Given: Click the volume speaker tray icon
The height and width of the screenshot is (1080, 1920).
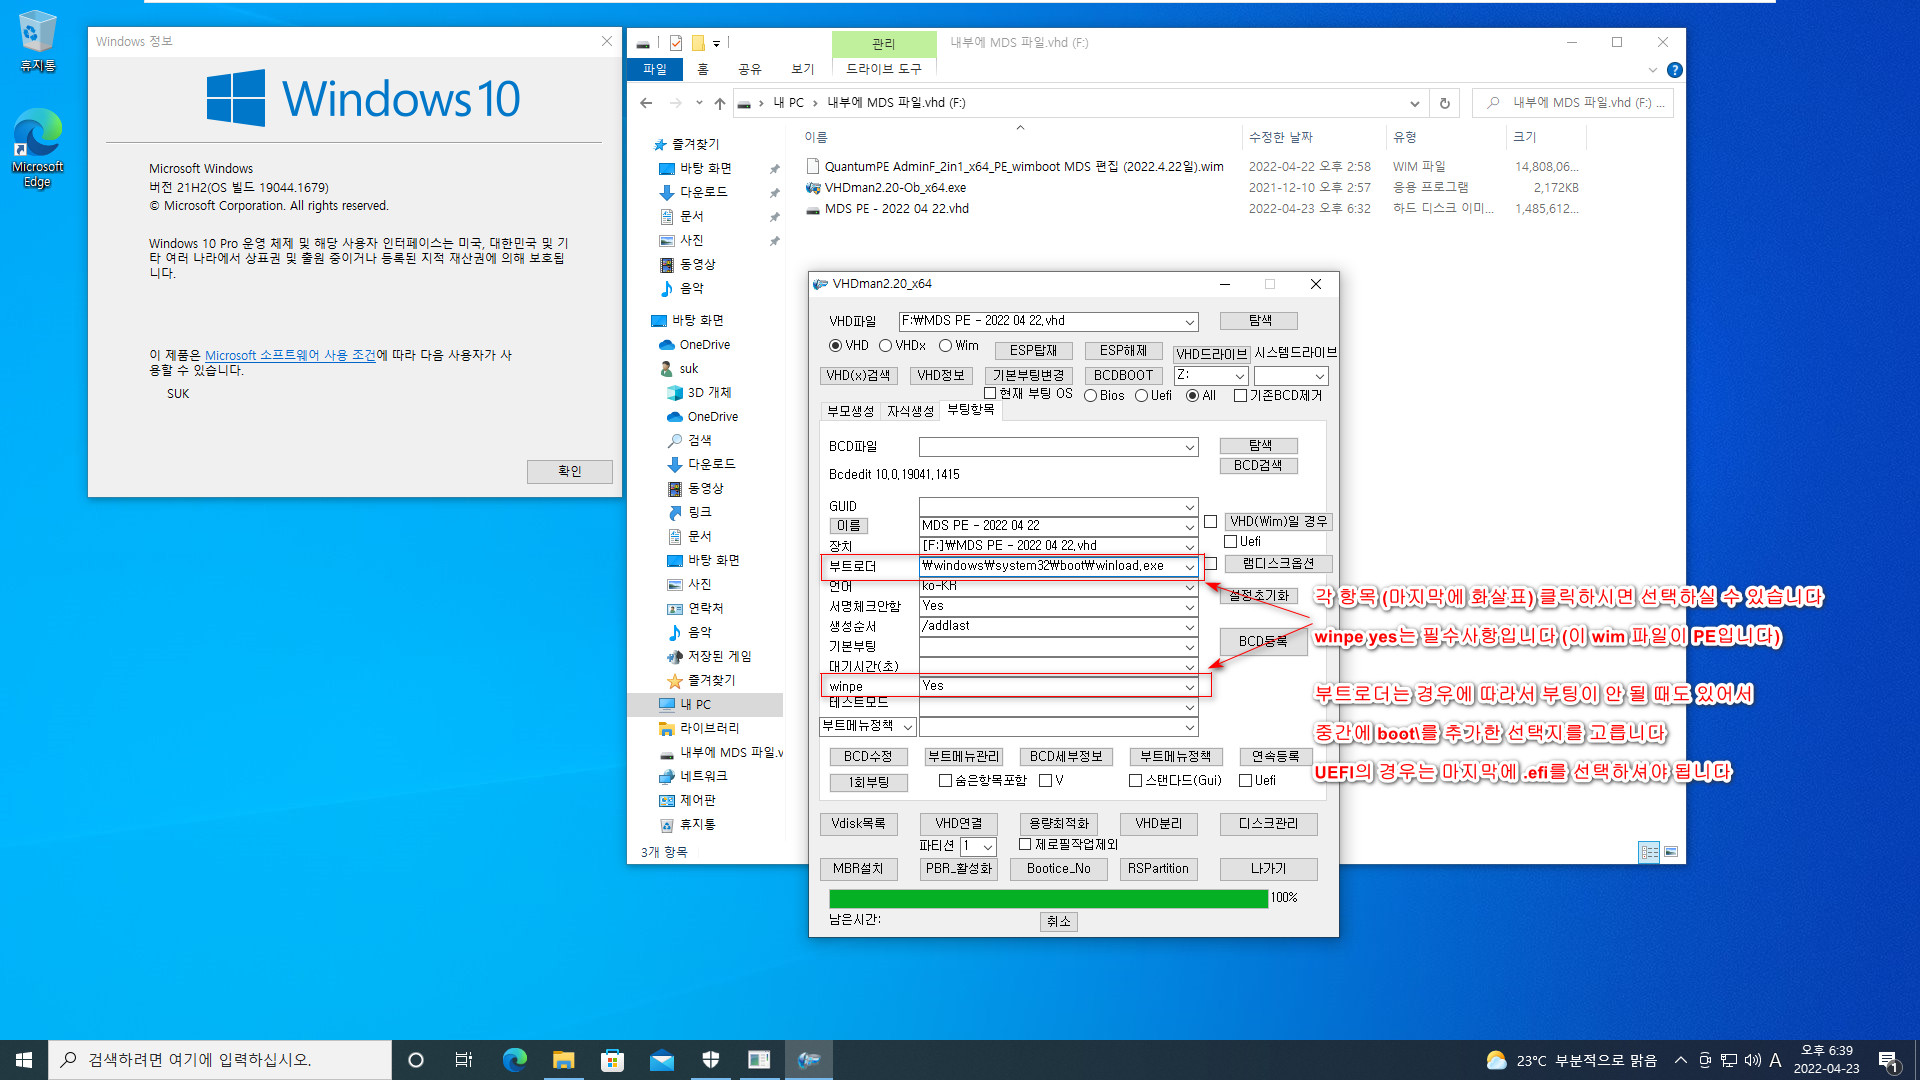Looking at the screenshot, I should 1752,1060.
